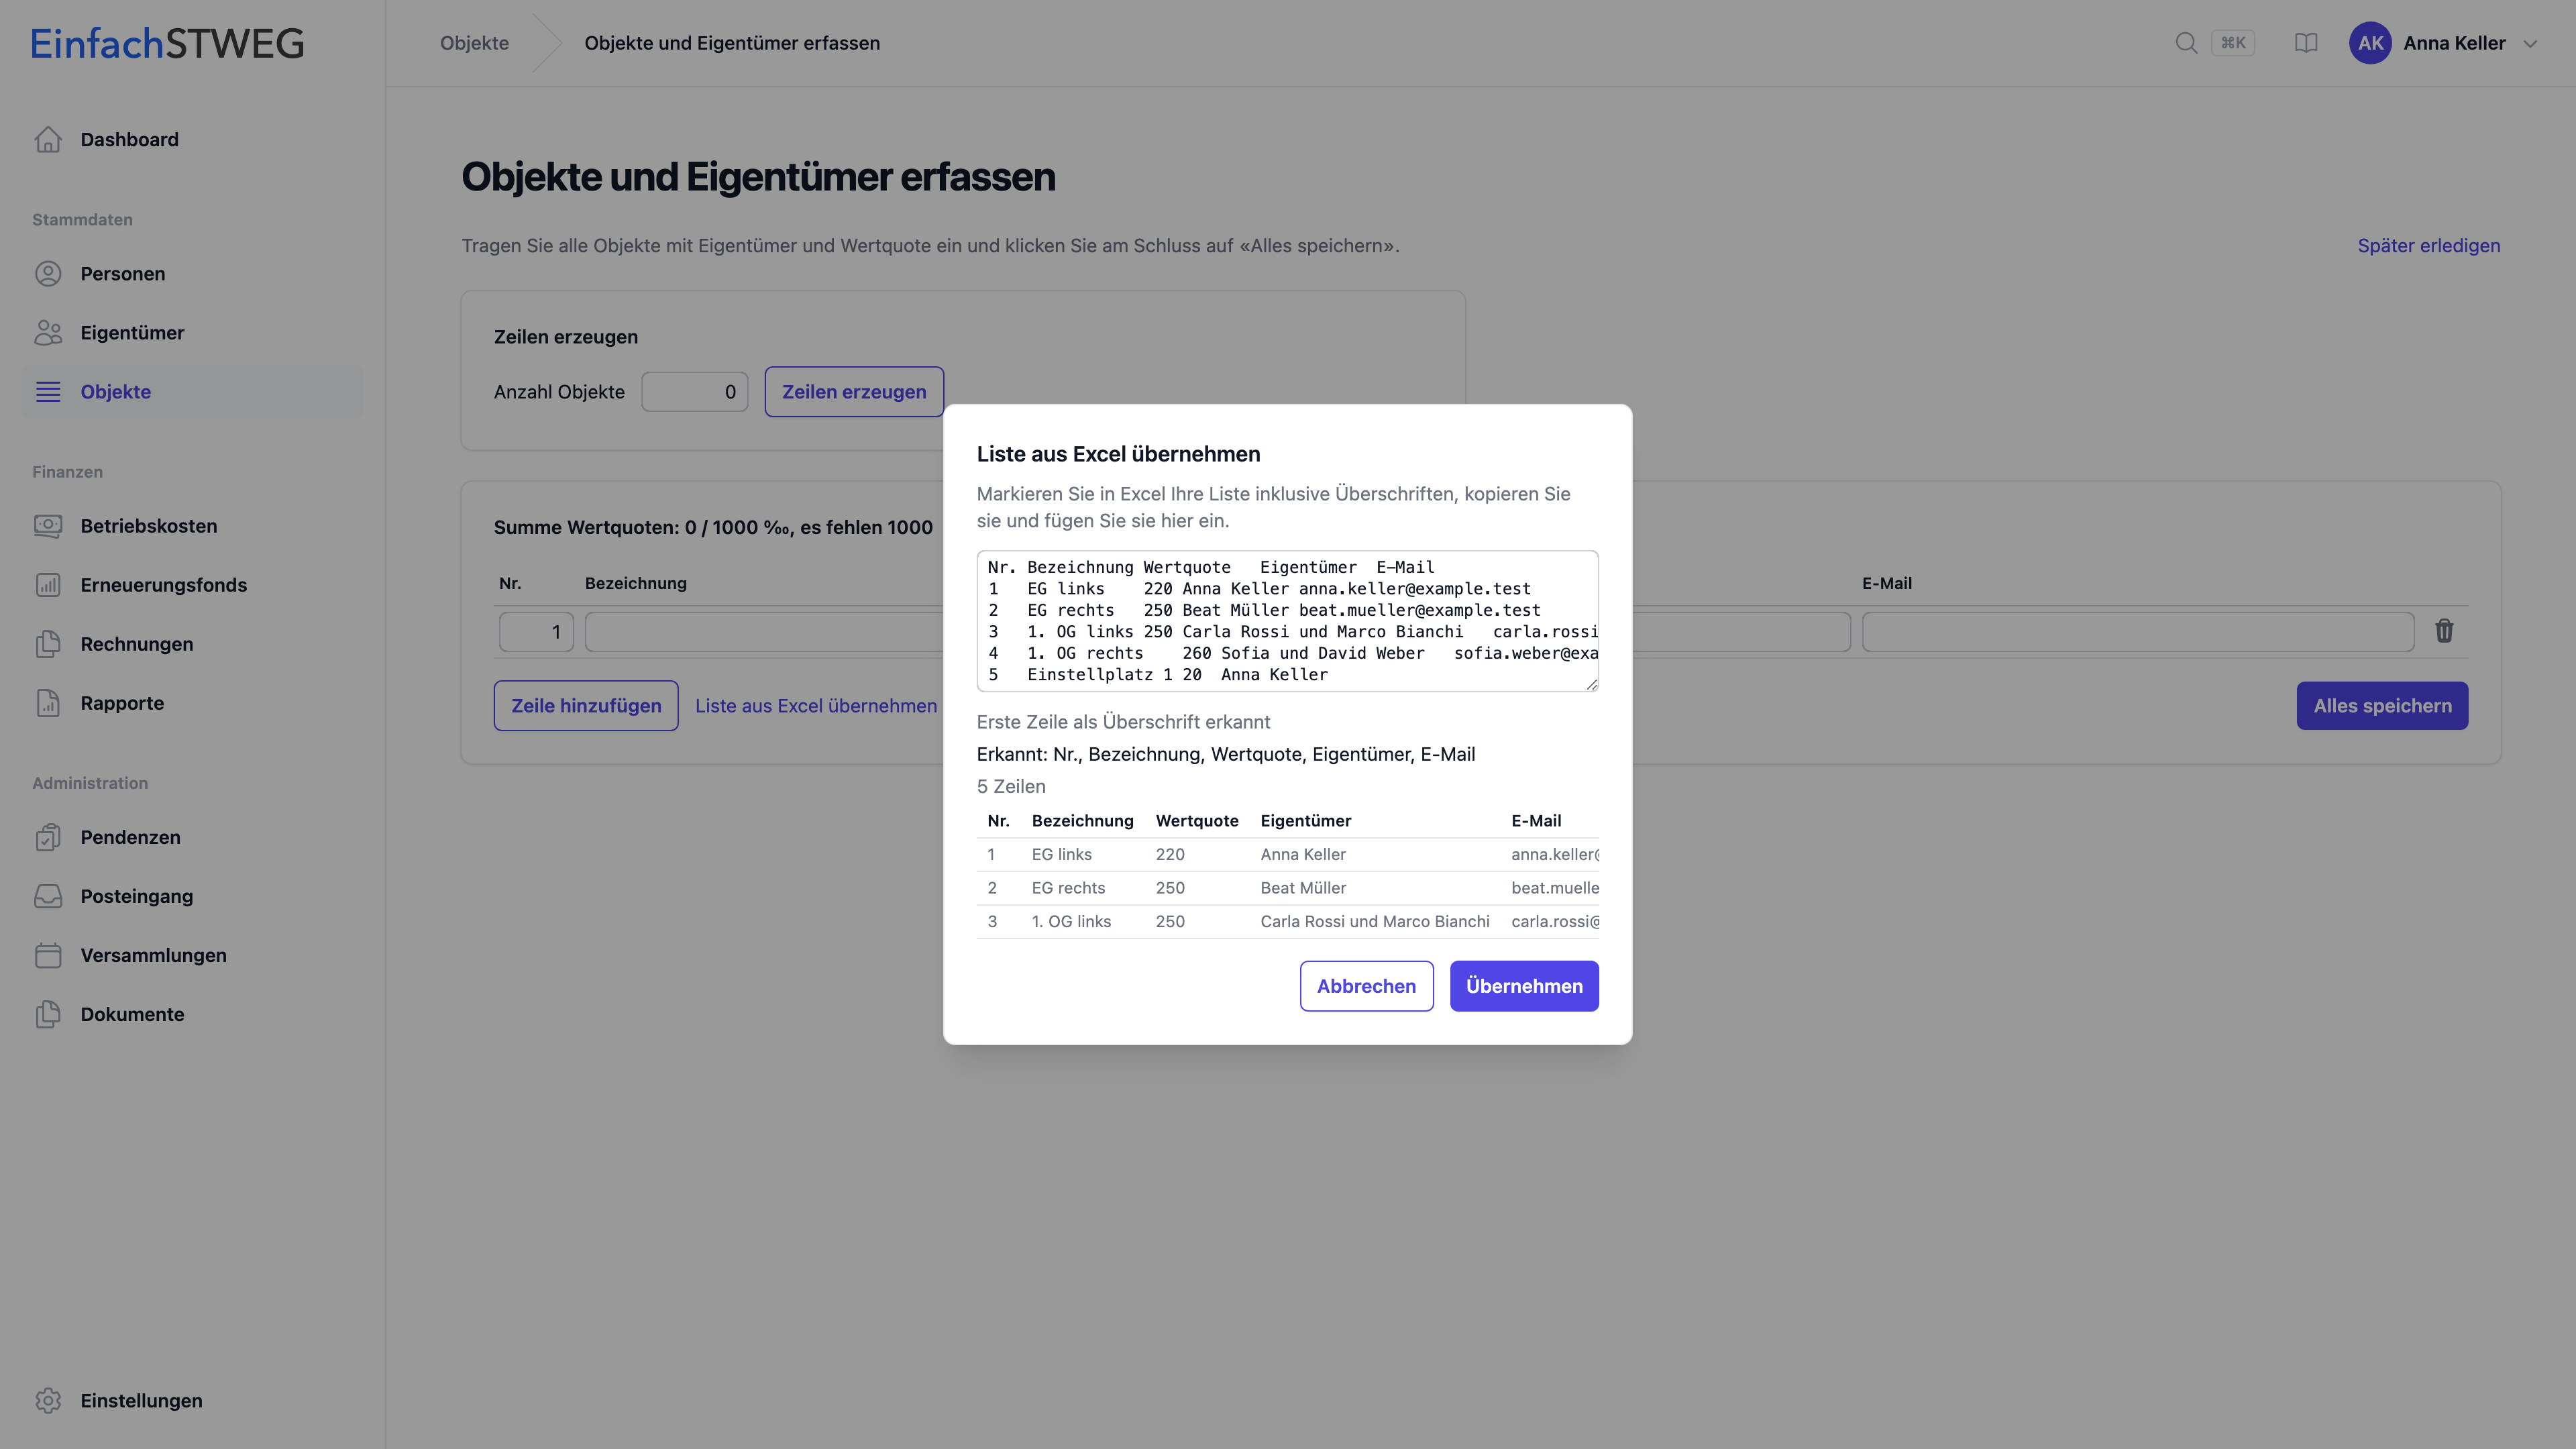The width and height of the screenshot is (2576, 1449).
Task: Click Liste aus Excel übernehmen link
Action: click(x=816, y=706)
